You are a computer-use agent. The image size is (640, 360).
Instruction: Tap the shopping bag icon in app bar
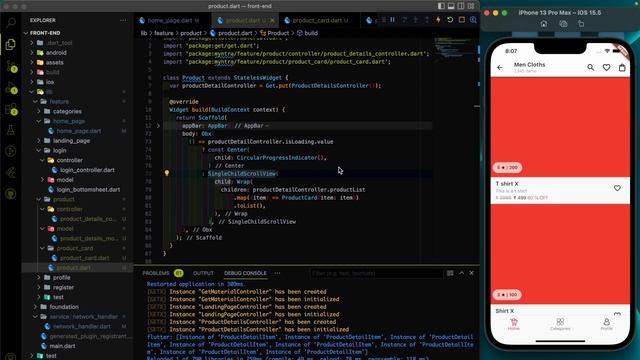click(622, 67)
